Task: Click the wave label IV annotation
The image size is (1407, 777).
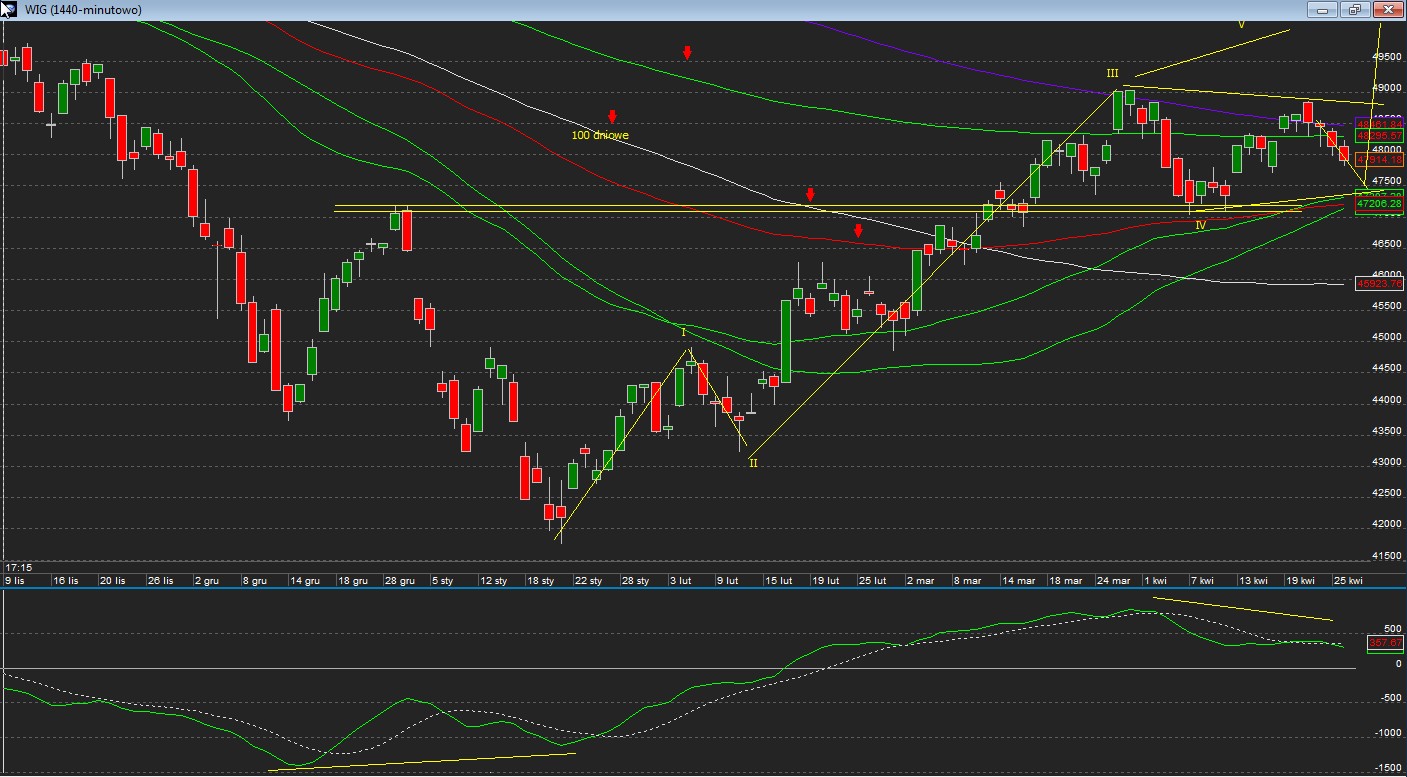Action: click(1200, 226)
